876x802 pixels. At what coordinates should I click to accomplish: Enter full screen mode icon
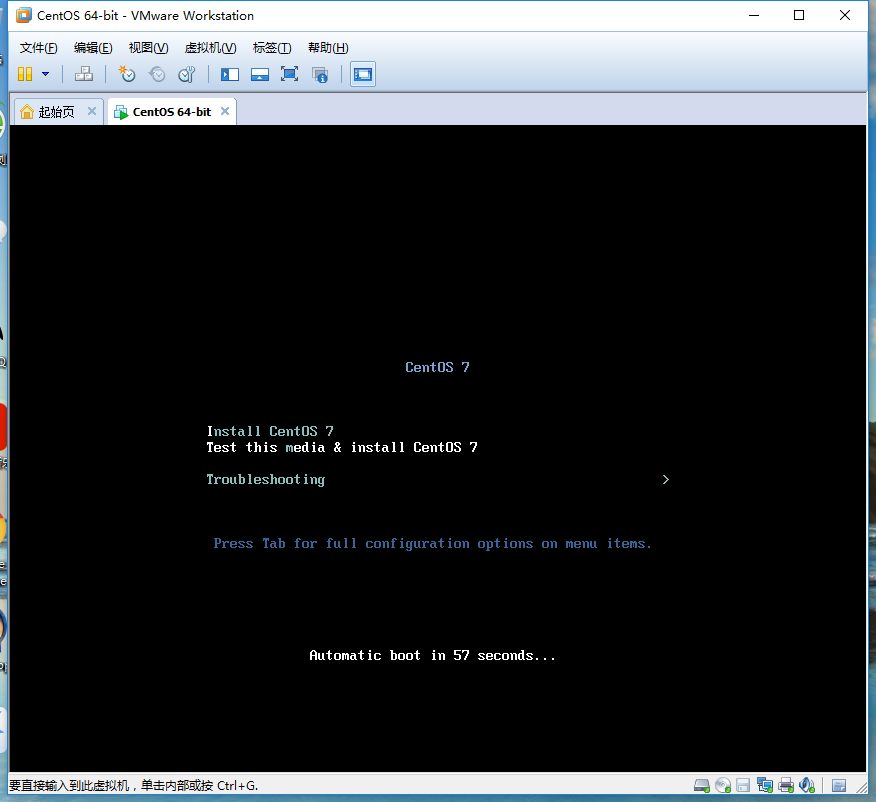(289, 74)
